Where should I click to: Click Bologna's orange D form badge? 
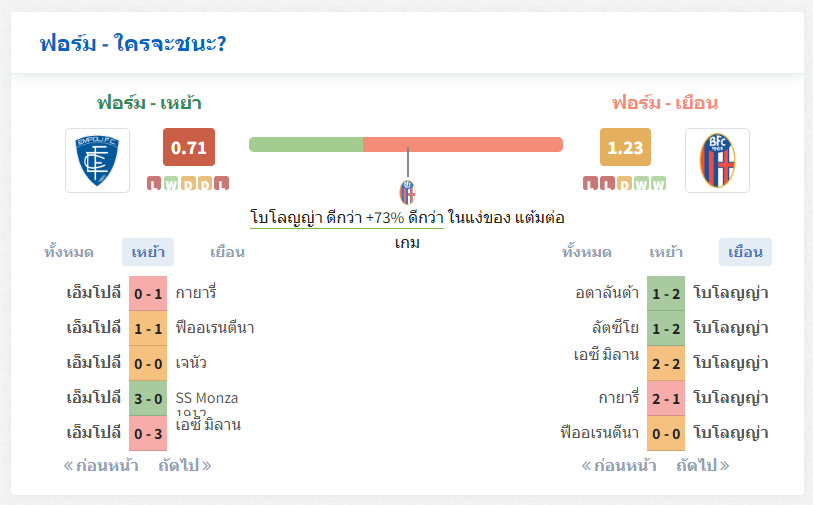click(x=624, y=183)
